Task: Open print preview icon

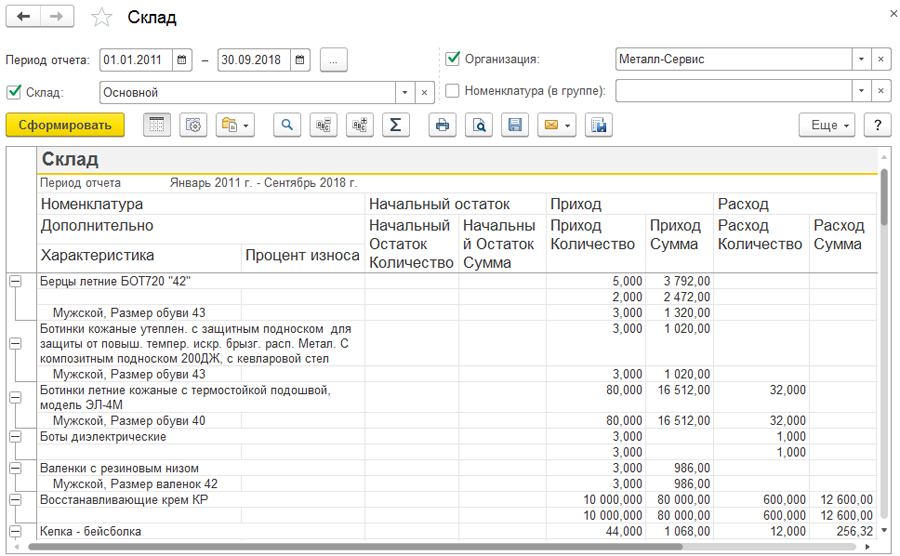Action: (479, 125)
